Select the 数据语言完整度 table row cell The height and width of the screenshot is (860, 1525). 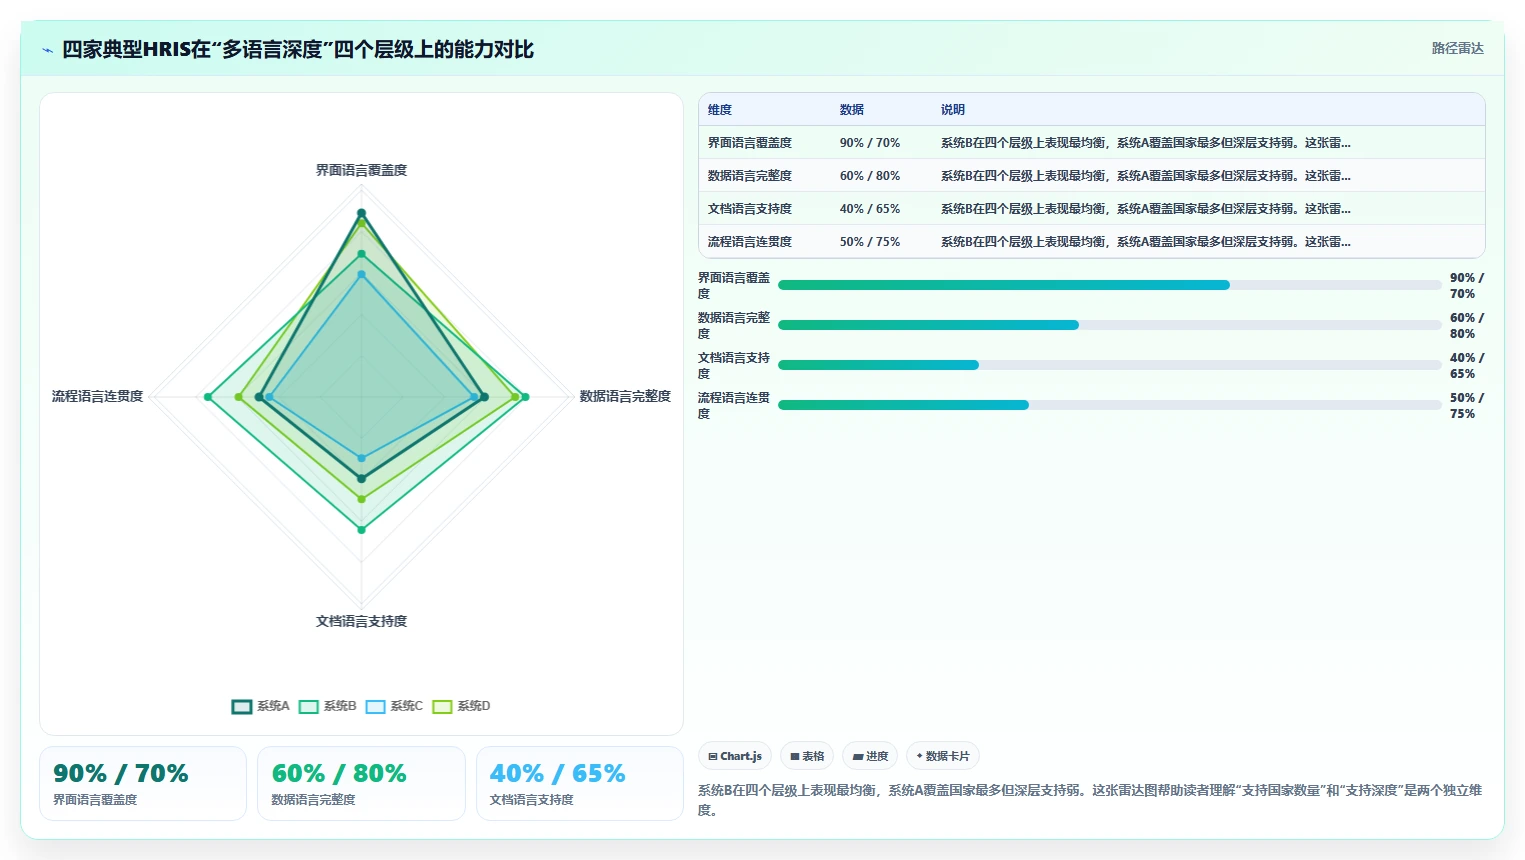point(750,176)
